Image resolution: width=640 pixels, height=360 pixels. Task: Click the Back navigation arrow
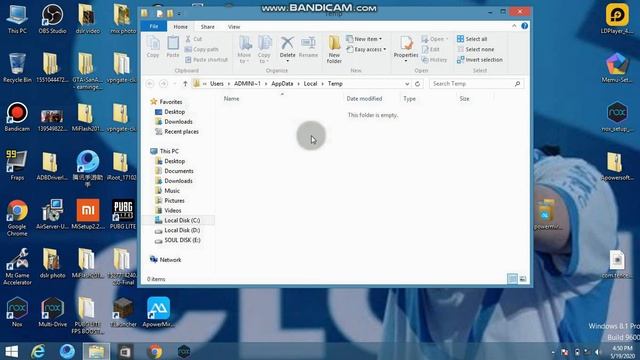click(150, 84)
